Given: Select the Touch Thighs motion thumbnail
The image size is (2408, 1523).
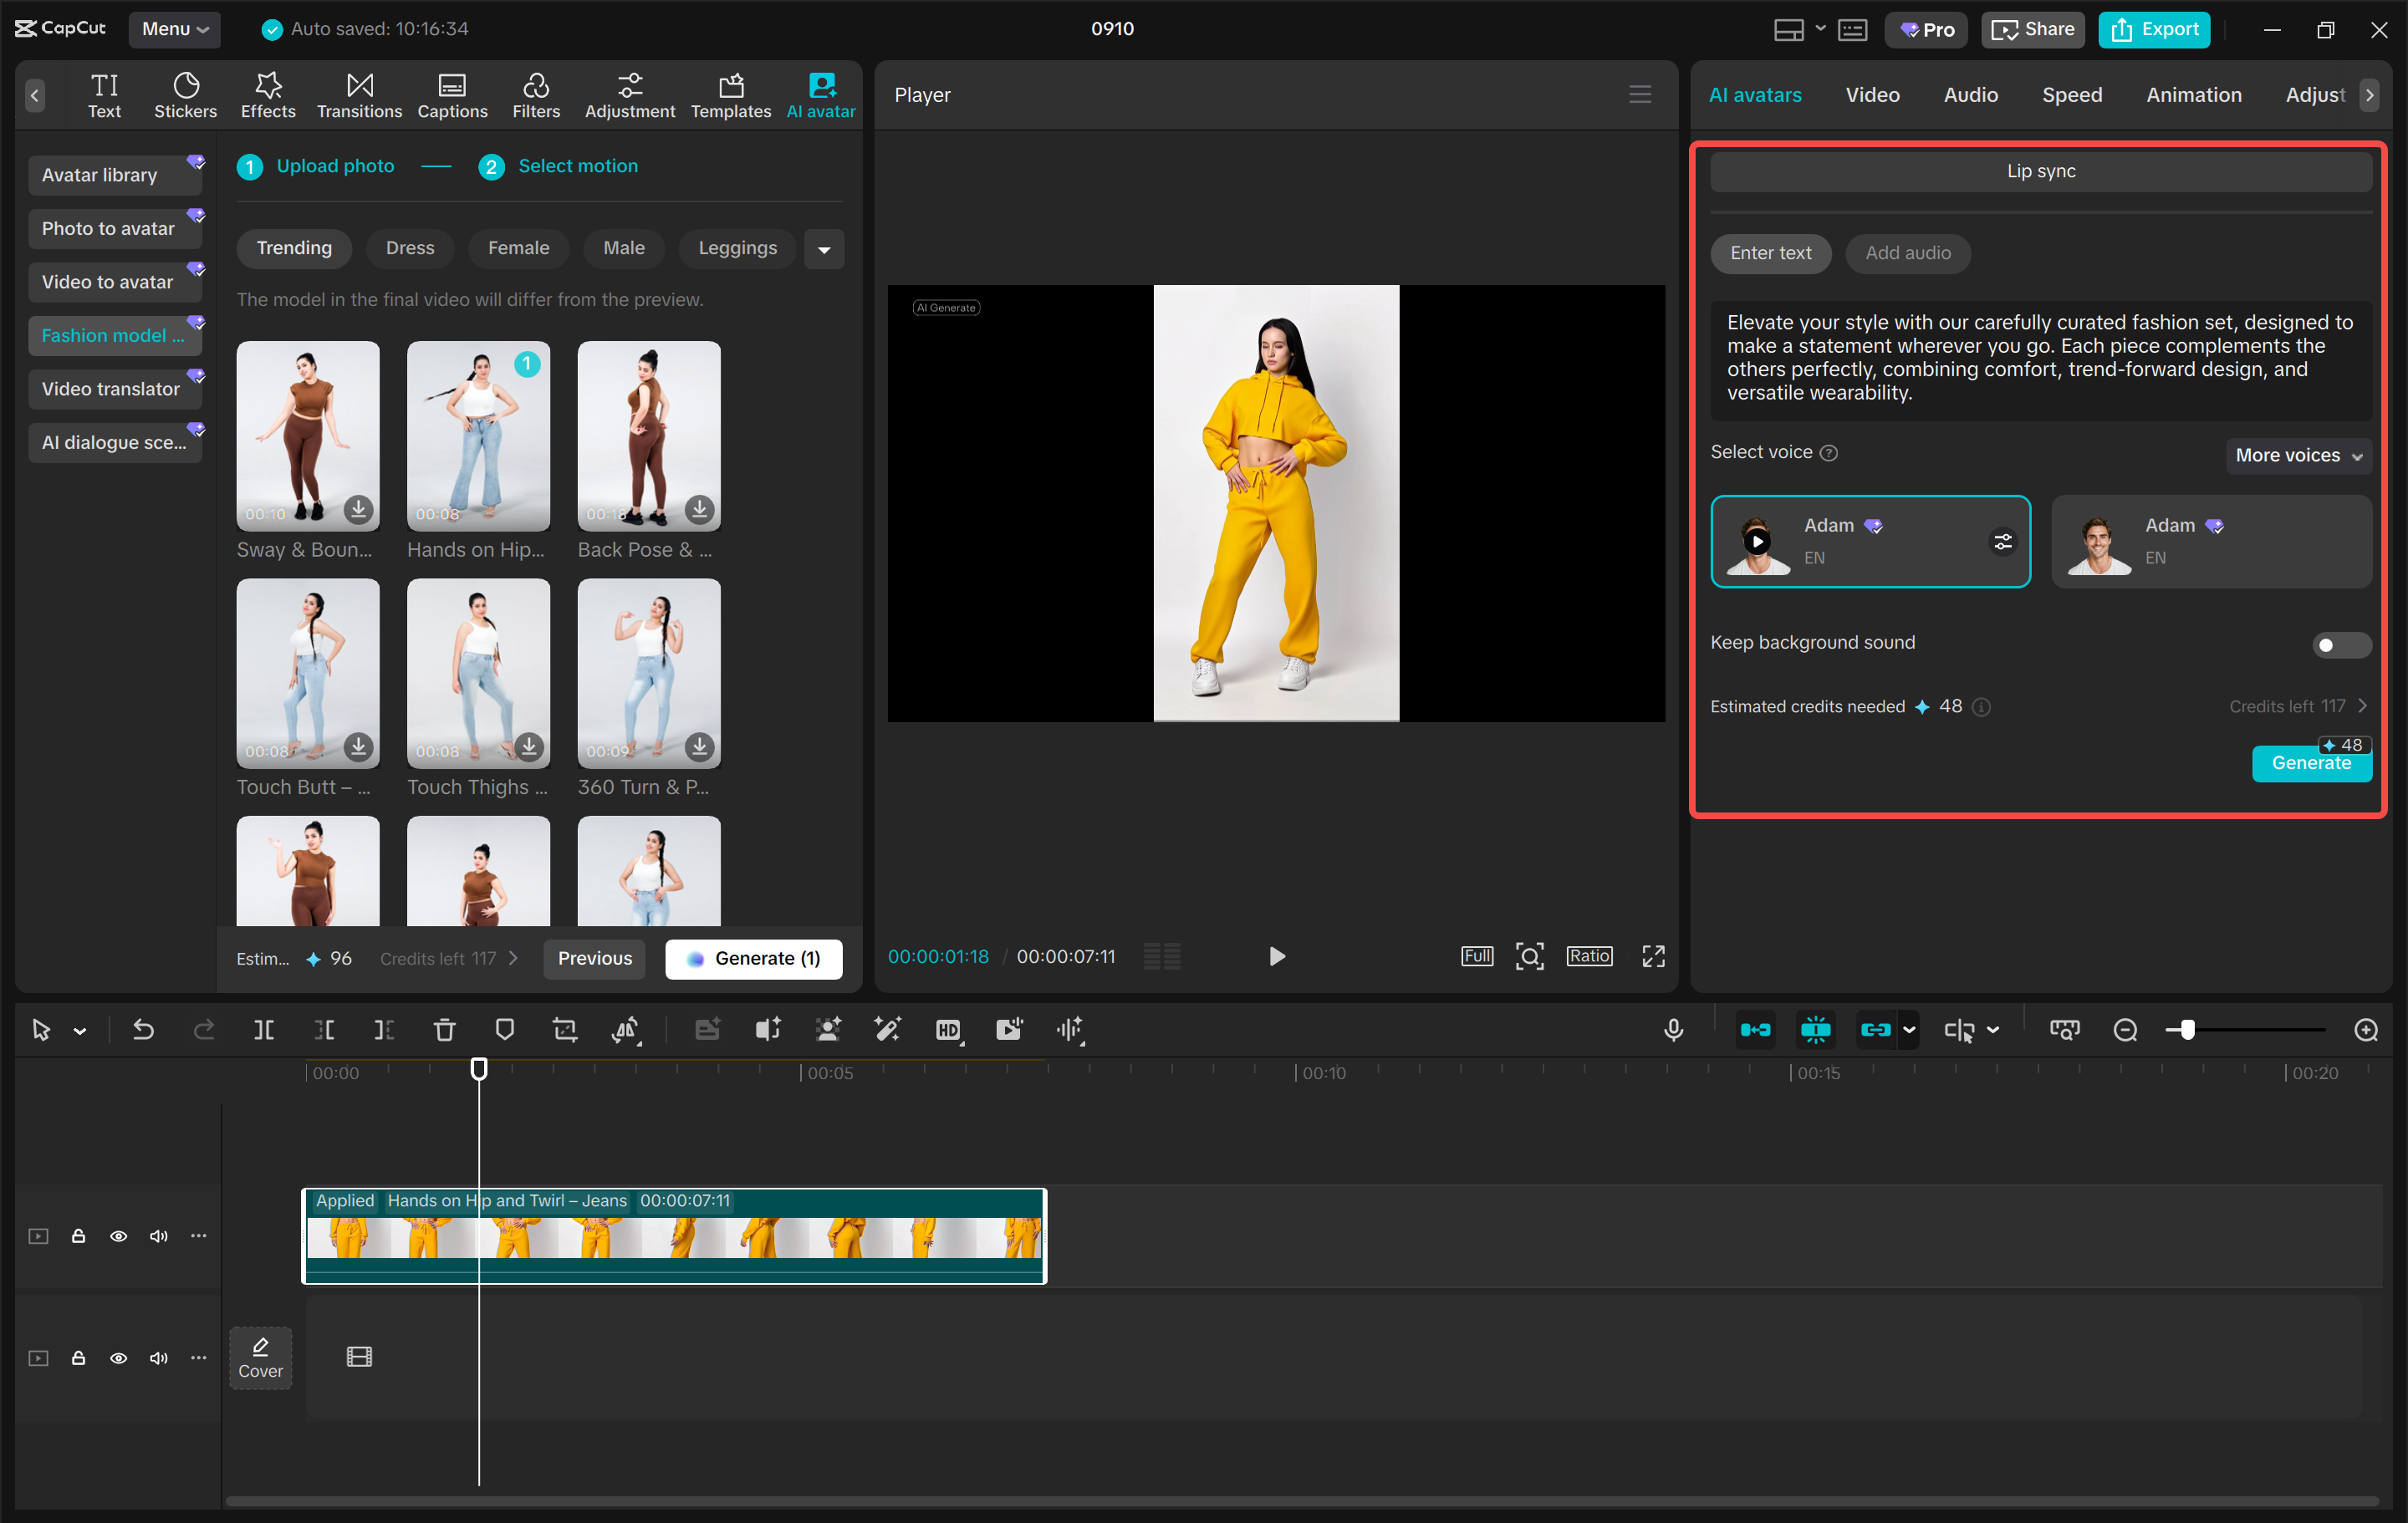Looking at the screenshot, I should (478, 674).
